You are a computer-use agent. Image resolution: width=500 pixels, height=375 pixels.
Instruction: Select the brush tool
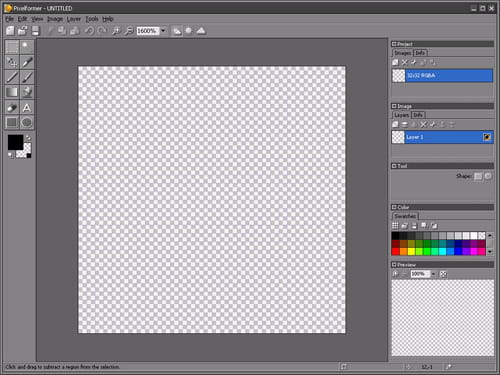pyautogui.click(x=27, y=77)
